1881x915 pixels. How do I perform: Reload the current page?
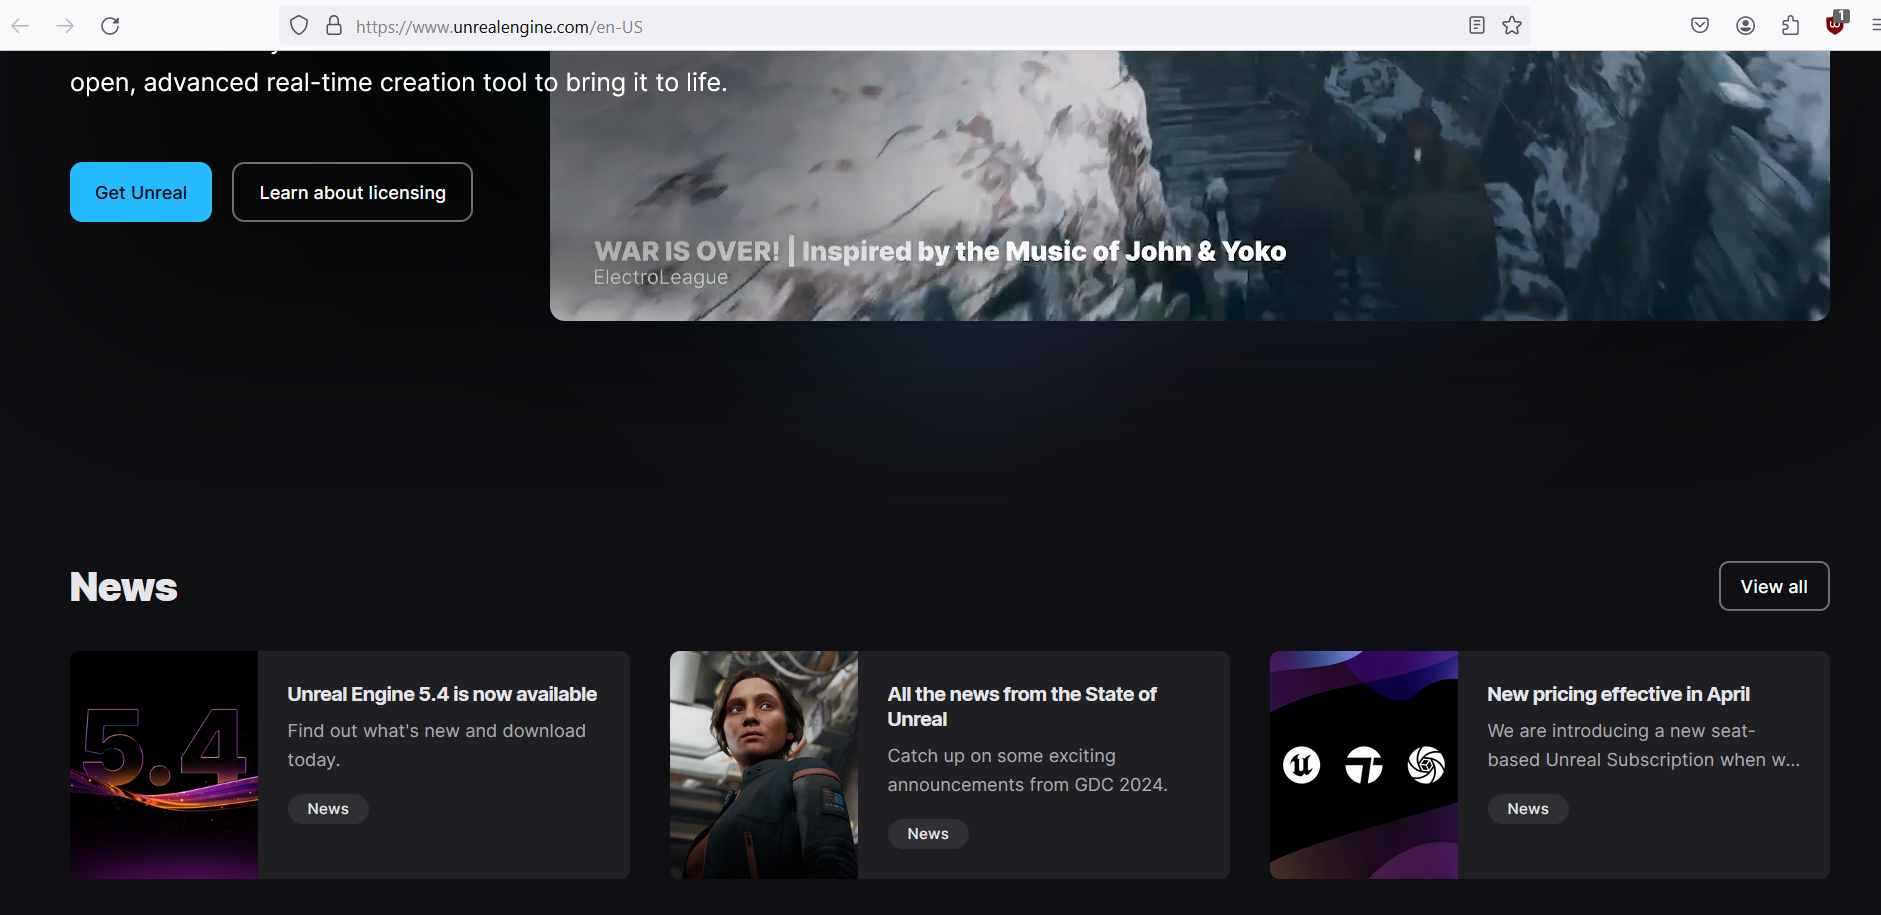pos(110,26)
